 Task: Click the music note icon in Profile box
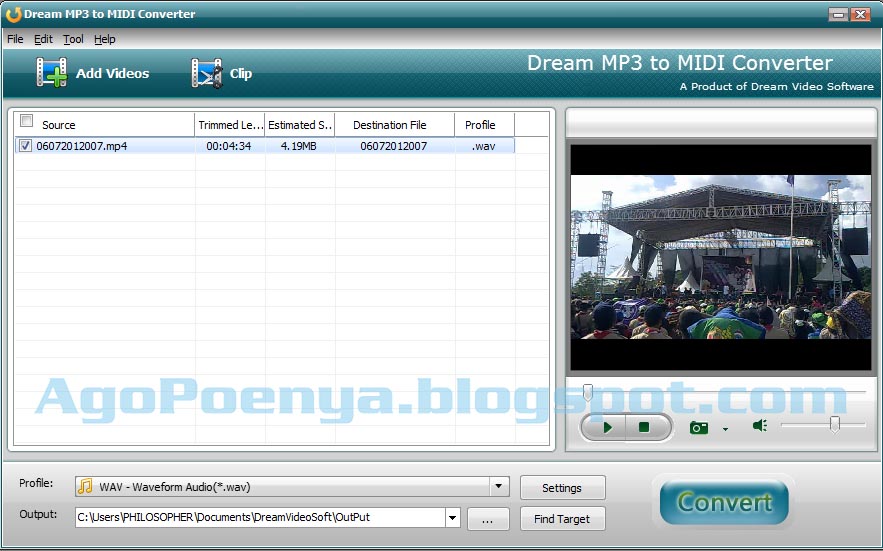(85, 486)
